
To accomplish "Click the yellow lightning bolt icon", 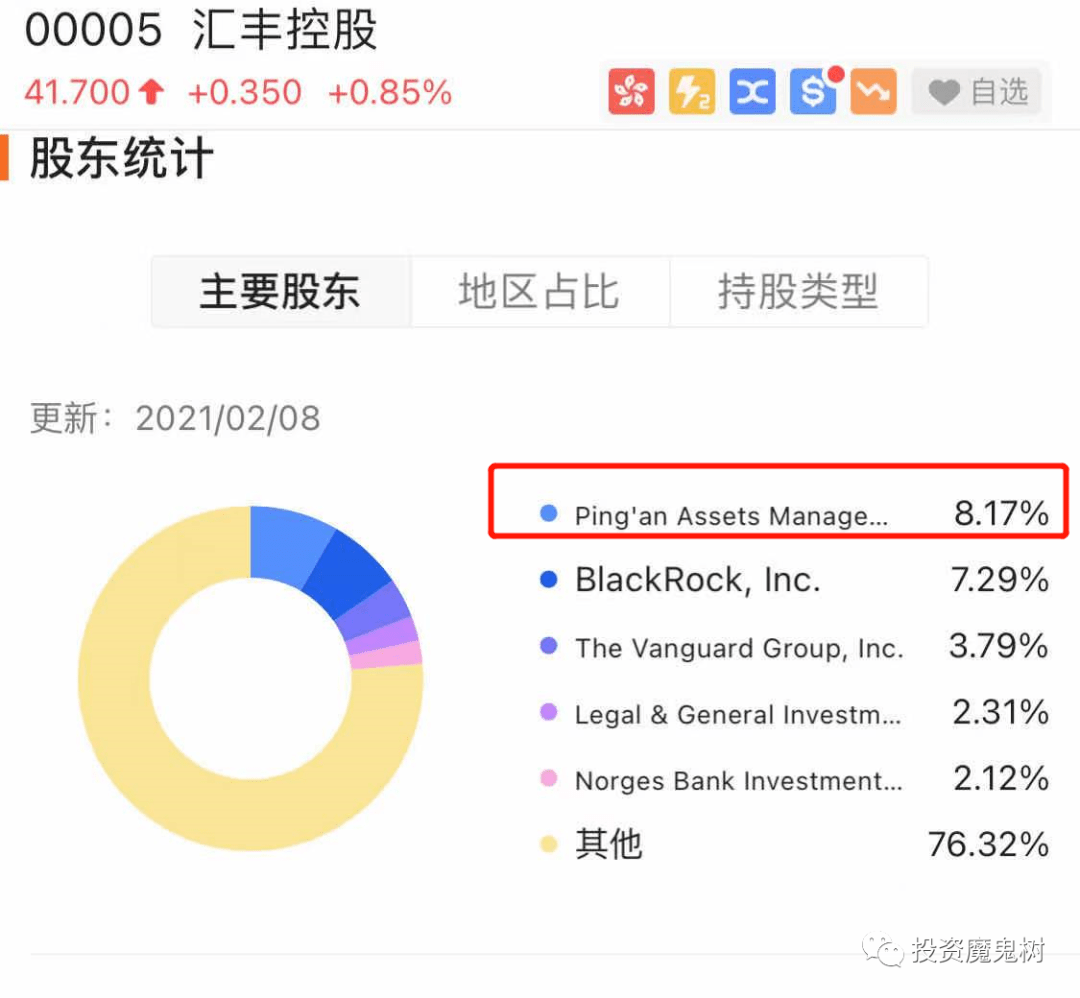I will [692, 91].
